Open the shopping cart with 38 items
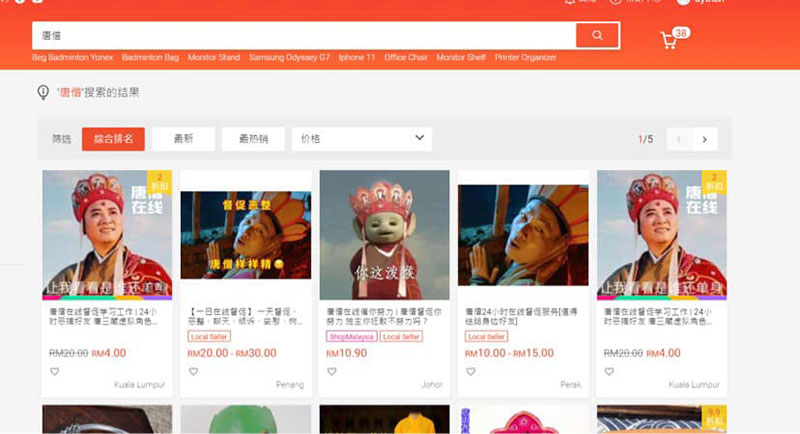Screen dimensions: 800x434 tap(674, 38)
